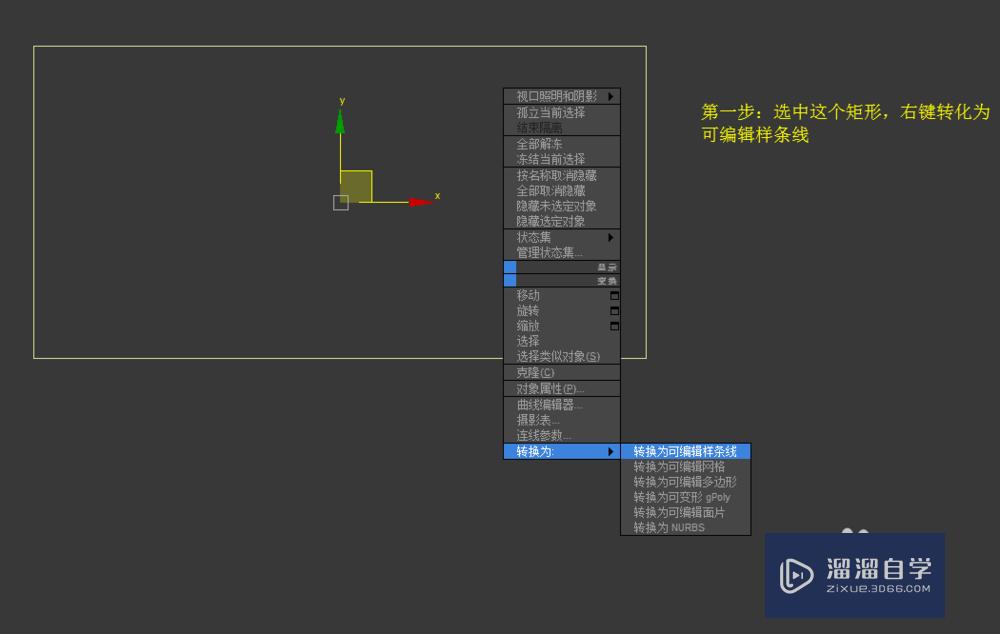This screenshot has height=634, width=1000.
Task: Open 摄影表...
Action: tap(562, 420)
